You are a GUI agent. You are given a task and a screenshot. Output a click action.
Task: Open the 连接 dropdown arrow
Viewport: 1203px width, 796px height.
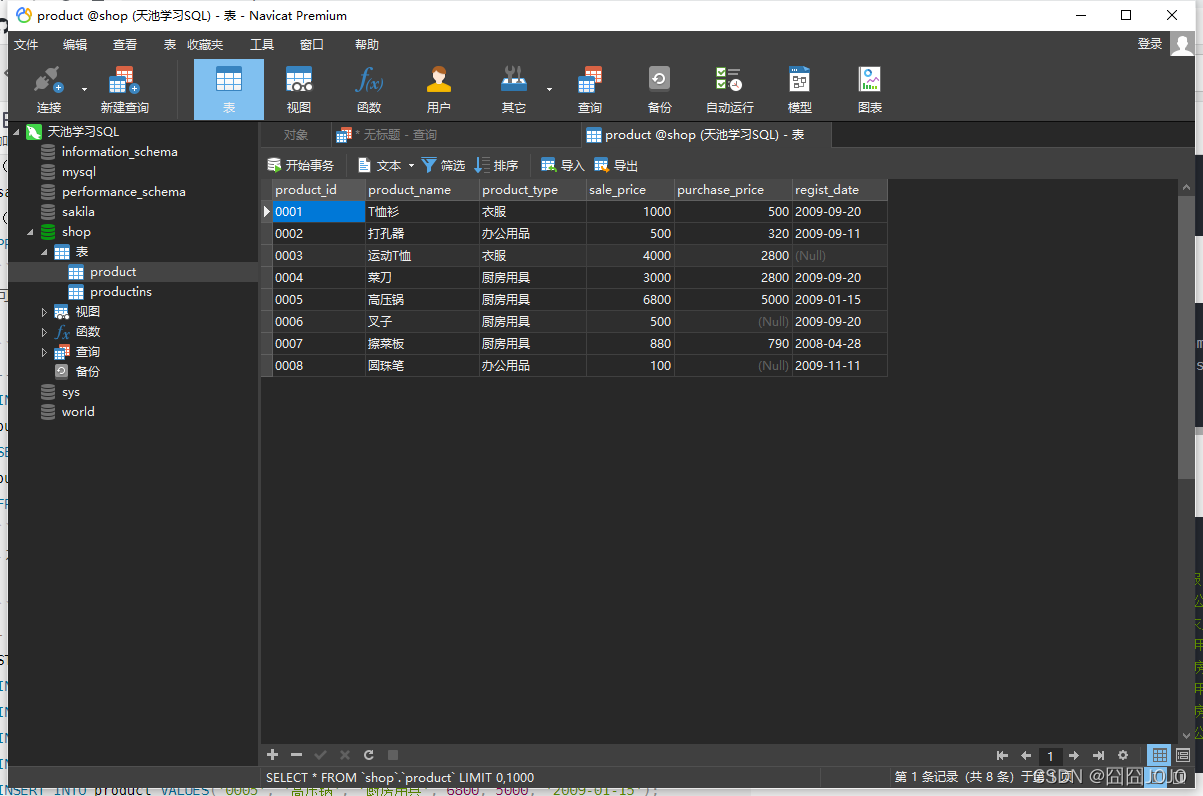(x=84, y=90)
